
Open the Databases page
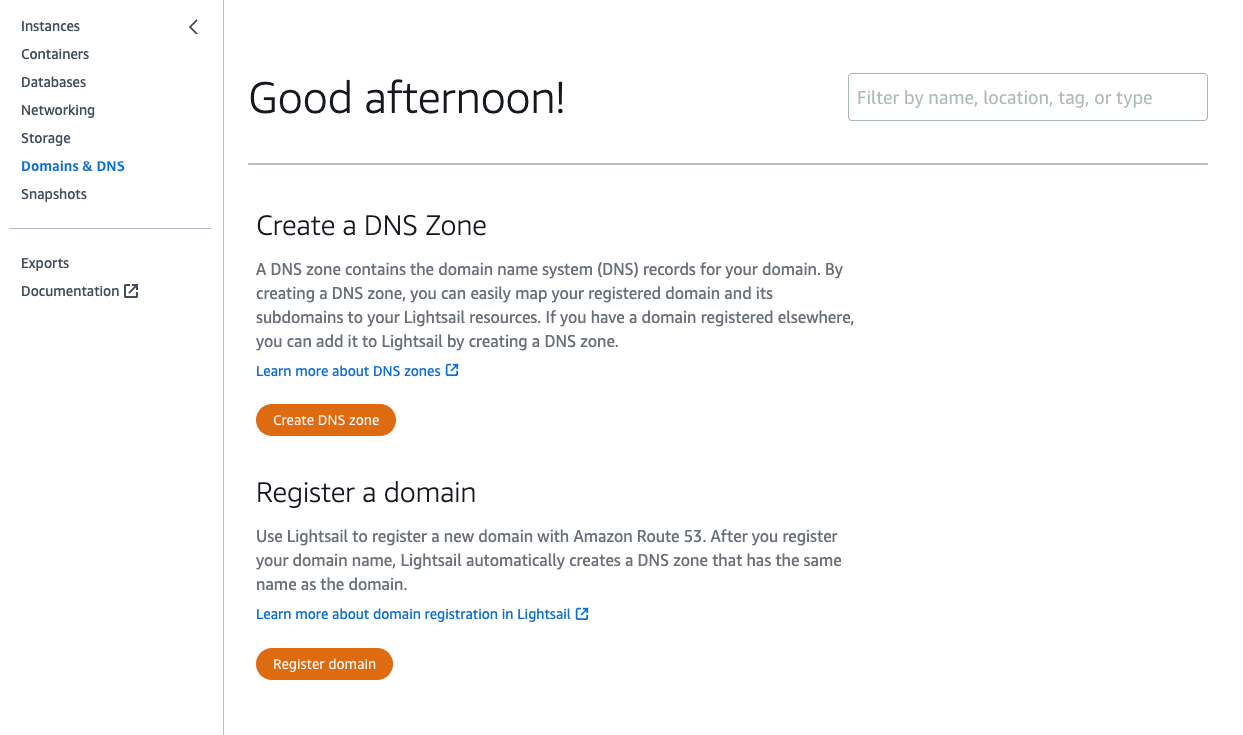click(53, 82)
